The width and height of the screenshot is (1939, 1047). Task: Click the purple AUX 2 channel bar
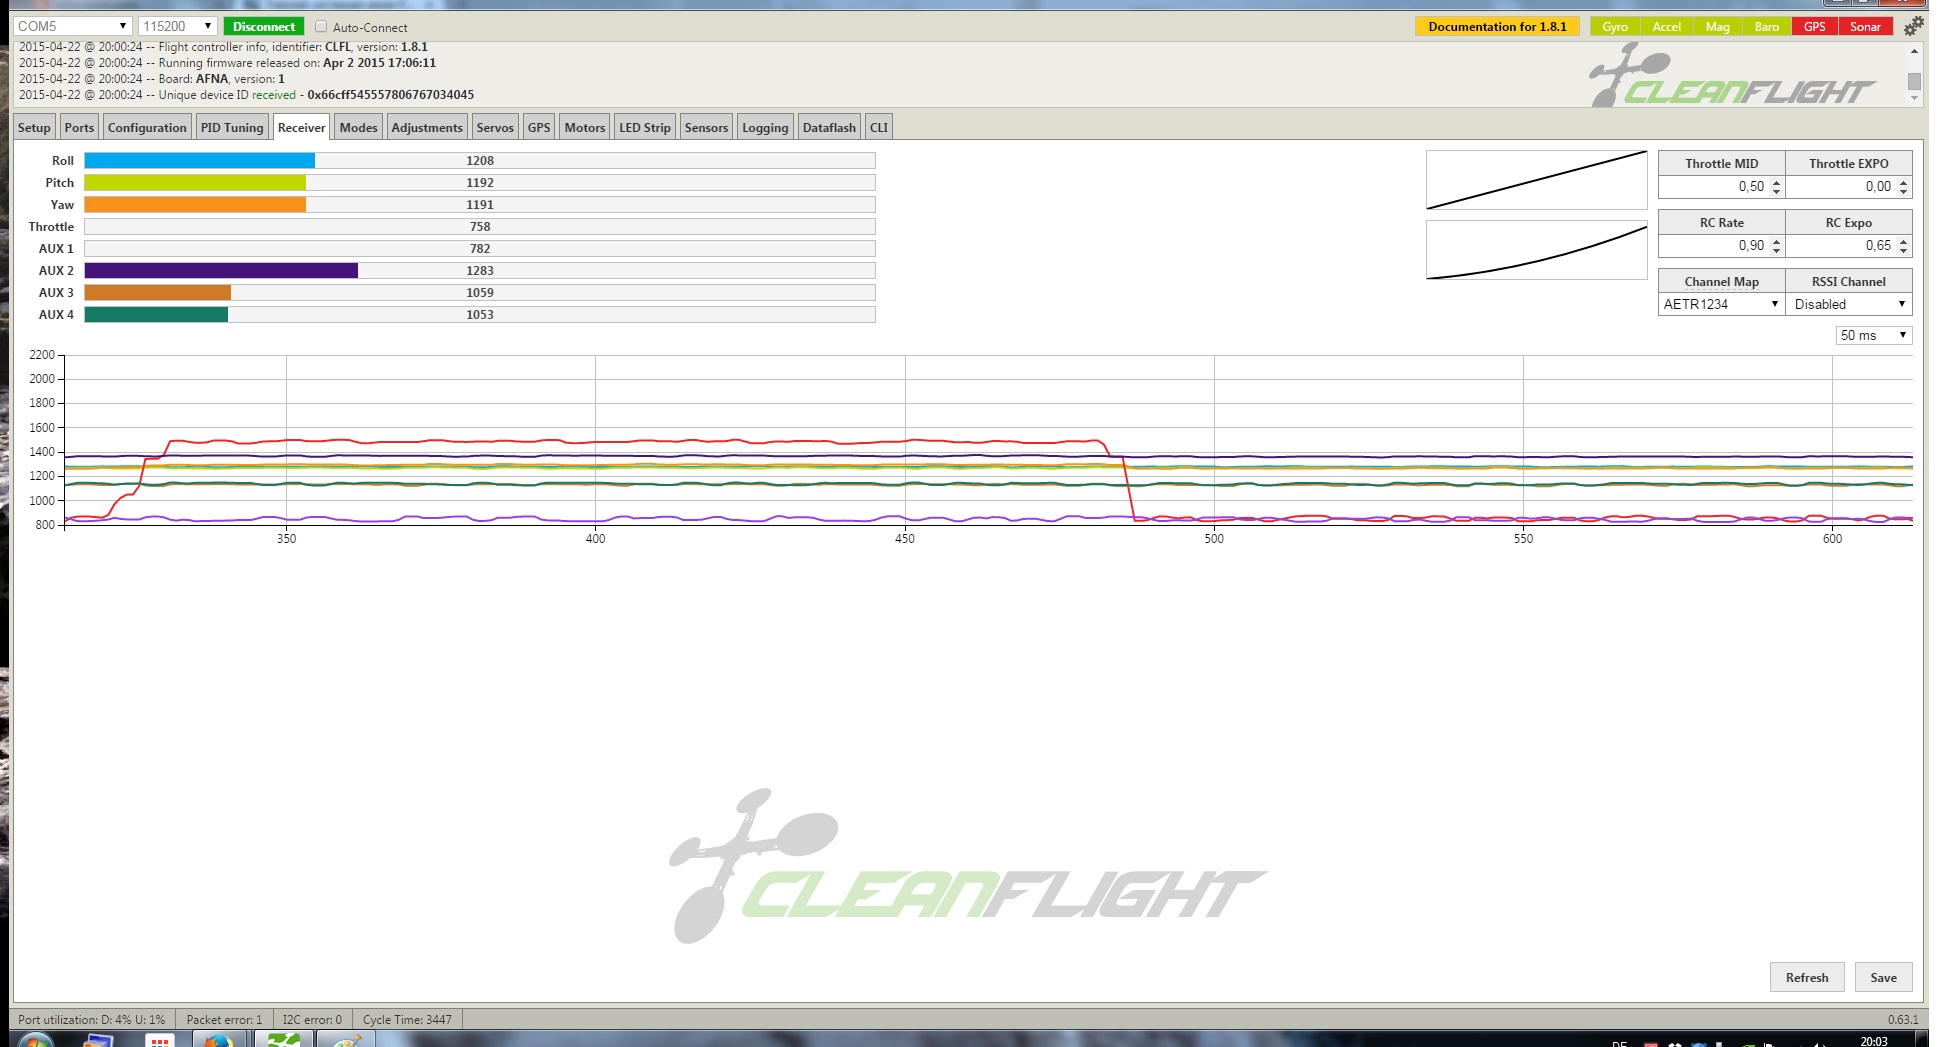221,270
